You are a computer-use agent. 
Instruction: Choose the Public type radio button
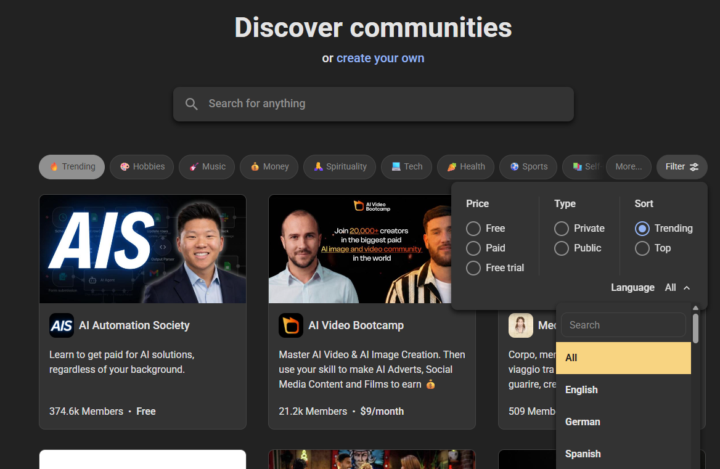(x=561, y=248)
